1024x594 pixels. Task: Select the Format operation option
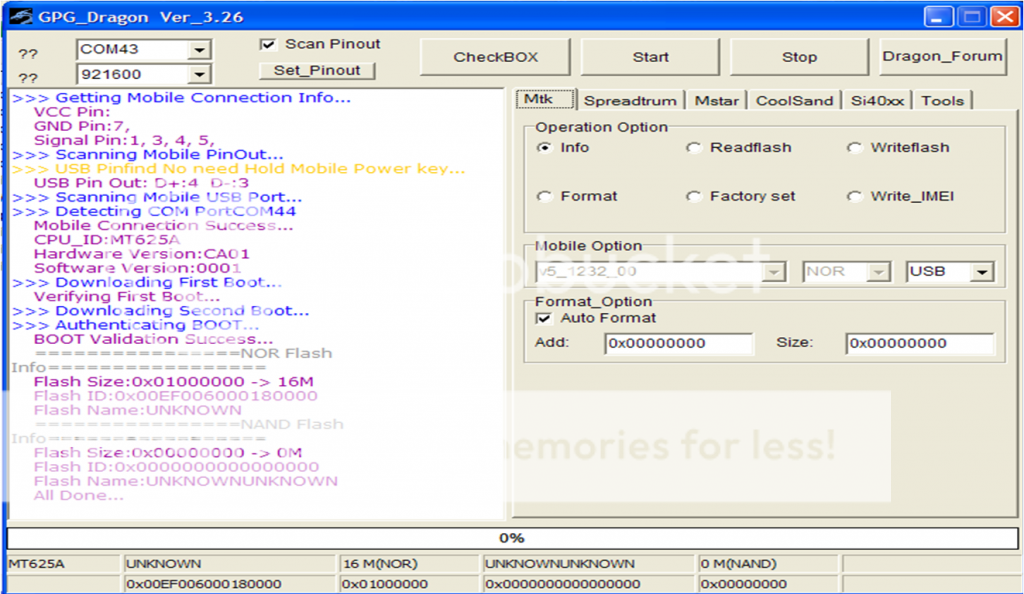[545, 197]
